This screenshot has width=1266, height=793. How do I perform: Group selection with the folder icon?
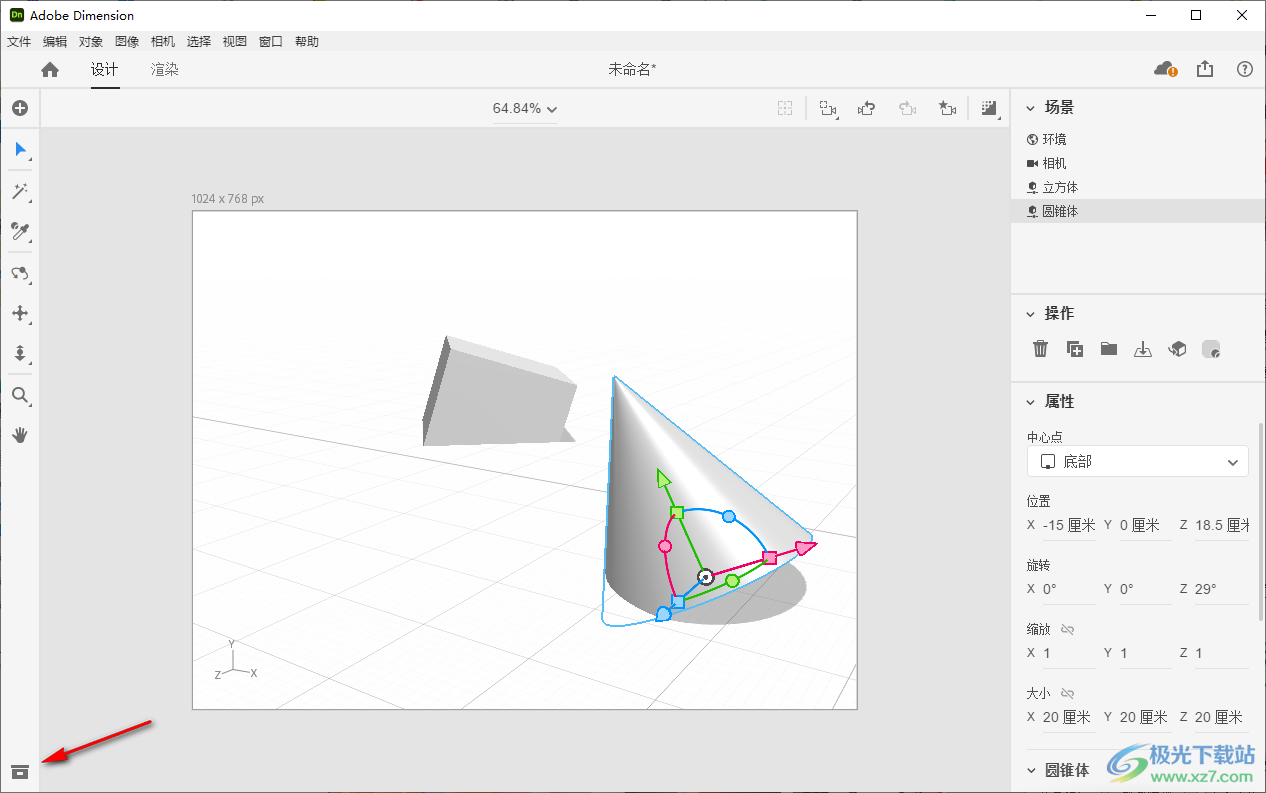(1109, 349)
